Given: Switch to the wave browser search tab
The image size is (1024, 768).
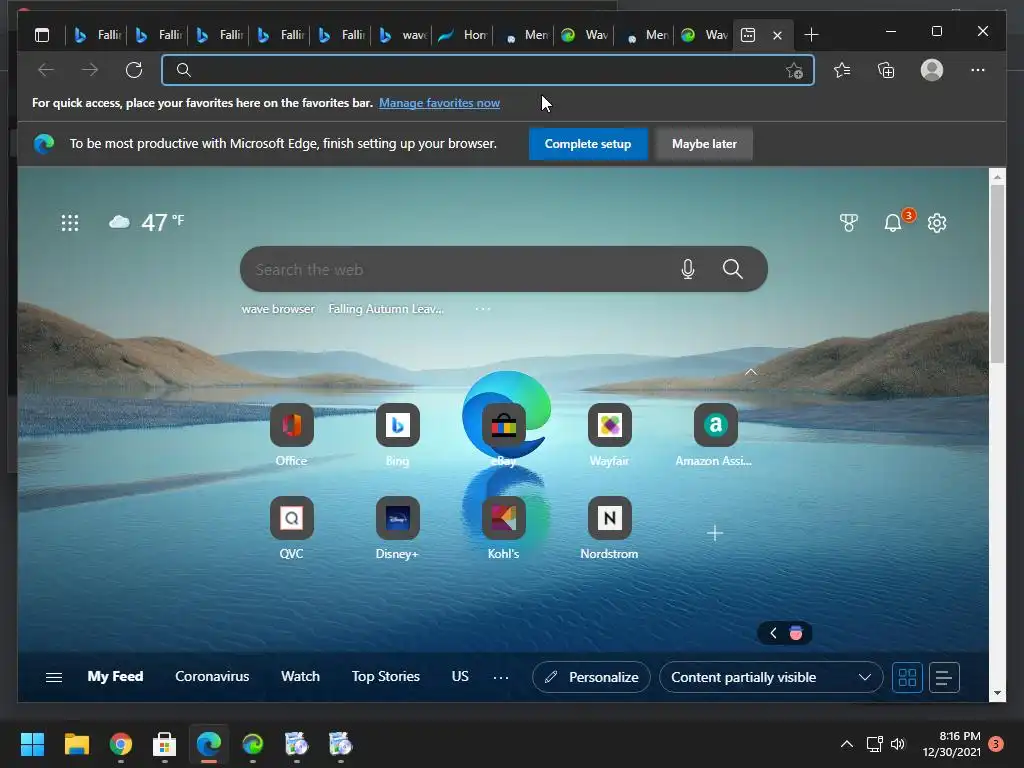Looking at the screenshot, I should click(402, 35).
